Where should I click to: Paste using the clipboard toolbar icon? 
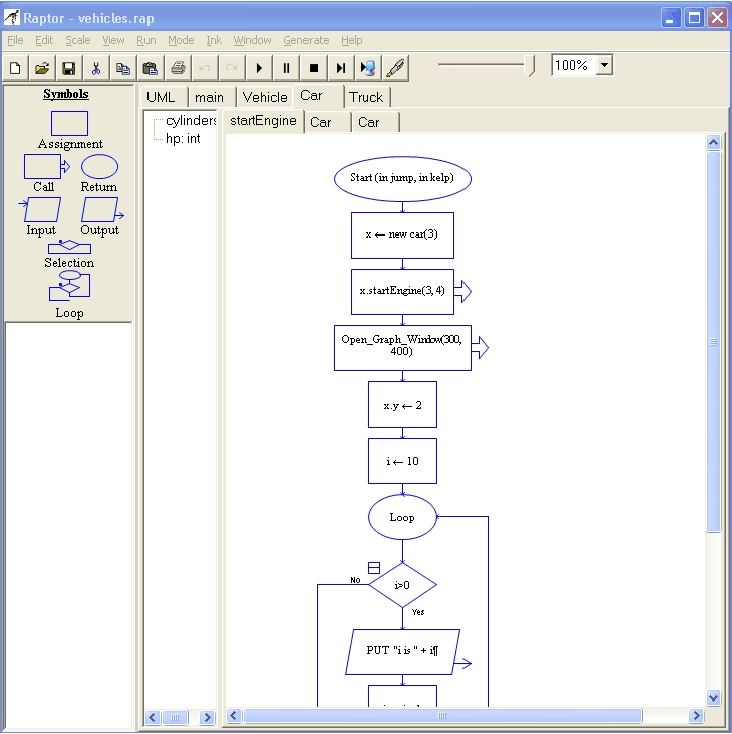(x=150, y=68)
